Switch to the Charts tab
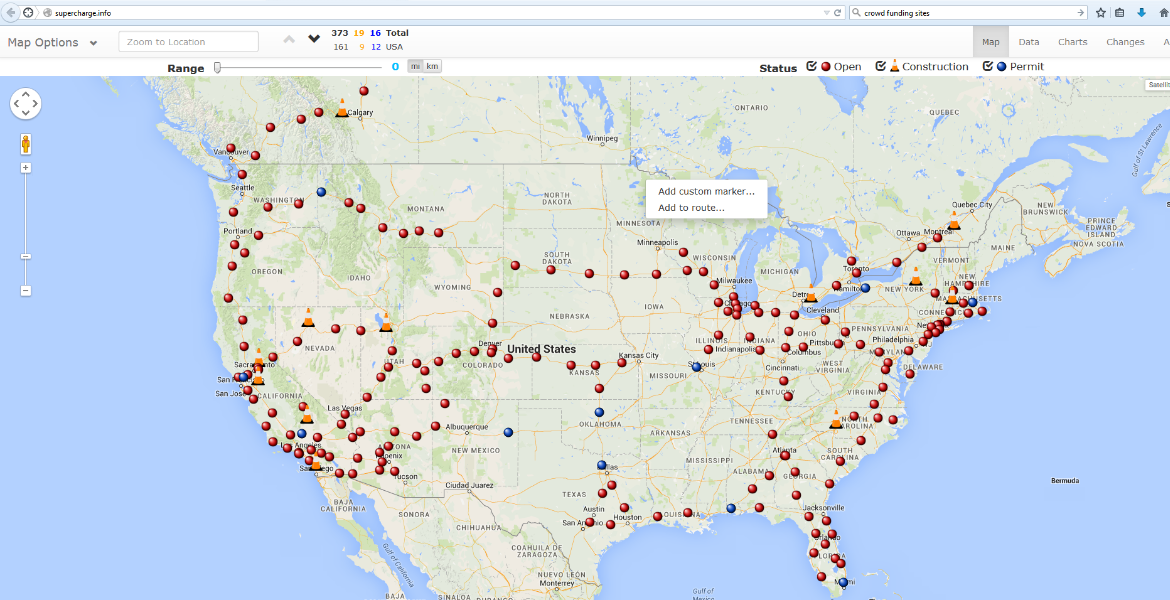This screenshot has height=600, width=1170. (x=1072, y=42)
